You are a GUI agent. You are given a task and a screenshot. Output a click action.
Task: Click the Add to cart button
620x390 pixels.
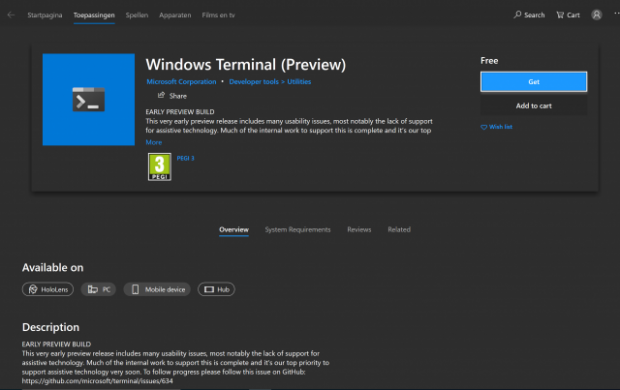[534, 106]
